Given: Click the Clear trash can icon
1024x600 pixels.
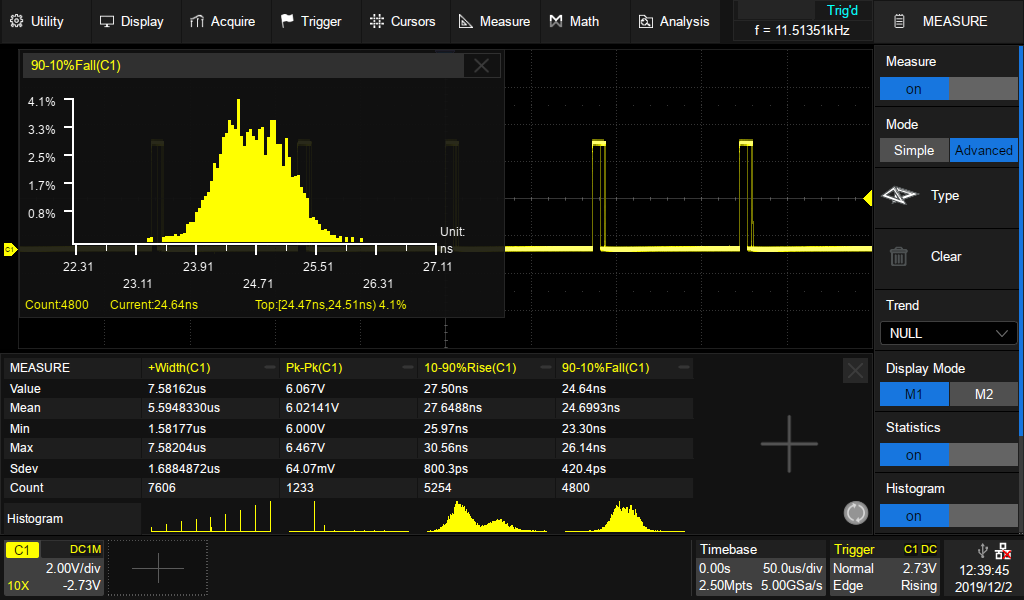Looking at the screenshot, I should click(x=899, y=256).
